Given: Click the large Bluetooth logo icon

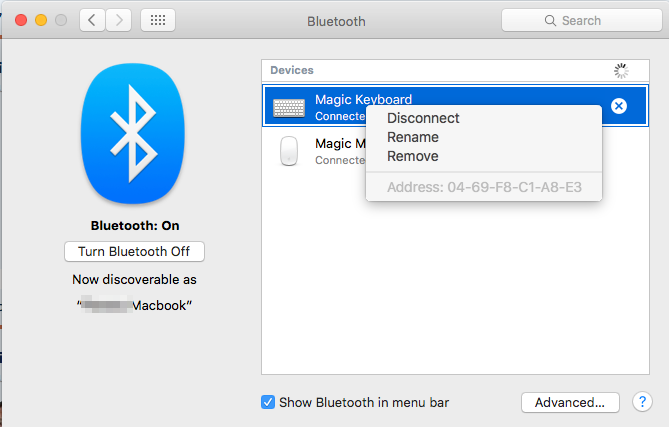Looking at the screenshot, I should point(133,134).
